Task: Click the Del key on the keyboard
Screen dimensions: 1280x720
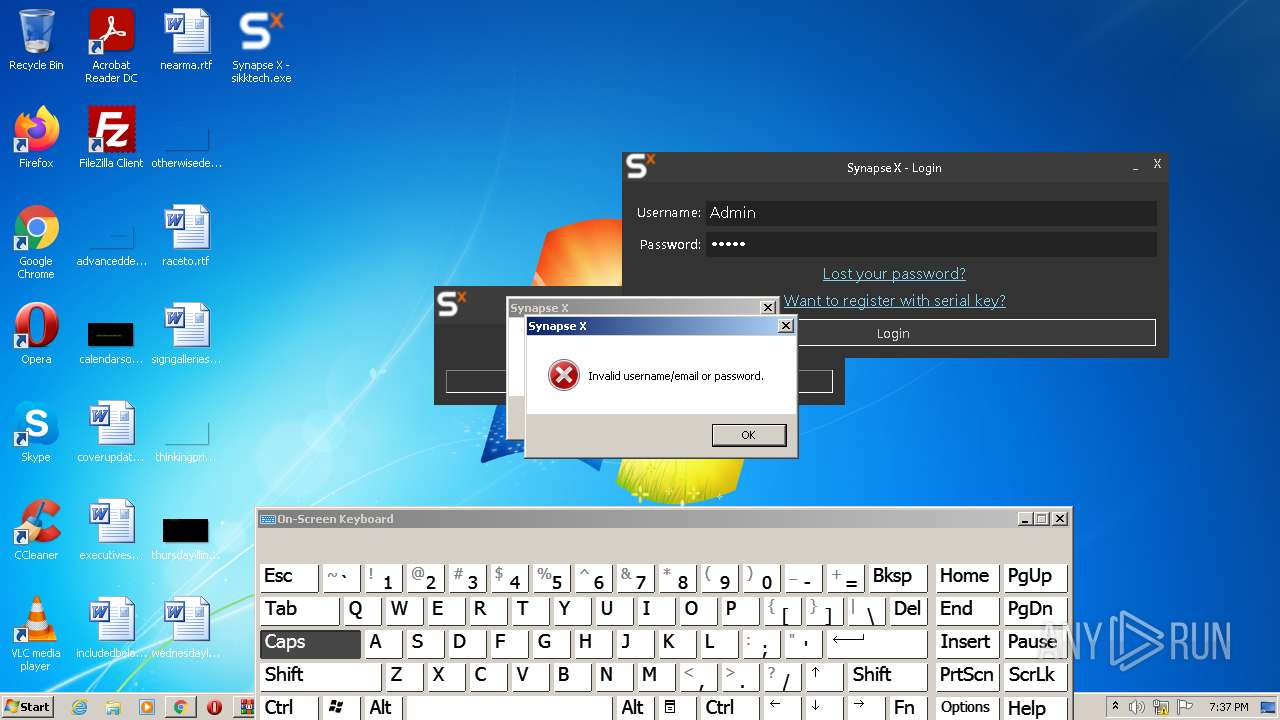Action: tap(908, 610)
